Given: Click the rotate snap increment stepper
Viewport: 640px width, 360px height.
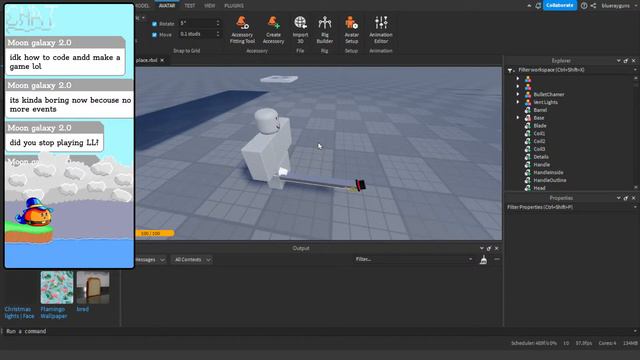Looking at the screenshot, I should point(218,23).
